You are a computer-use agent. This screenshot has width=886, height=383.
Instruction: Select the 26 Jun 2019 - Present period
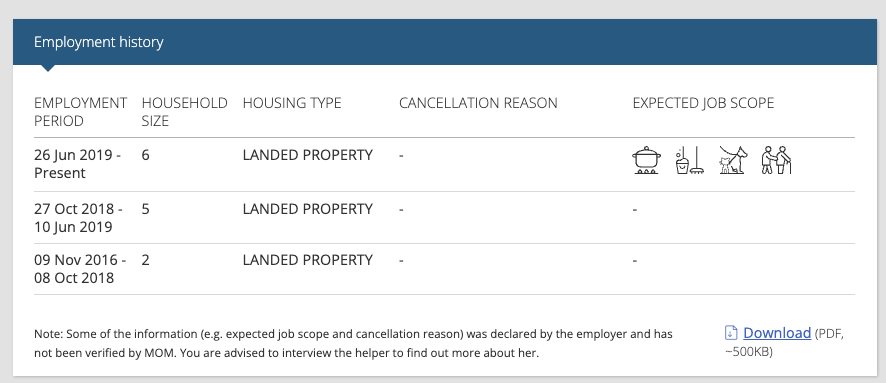pyautogui.click(x=77, y=164)
